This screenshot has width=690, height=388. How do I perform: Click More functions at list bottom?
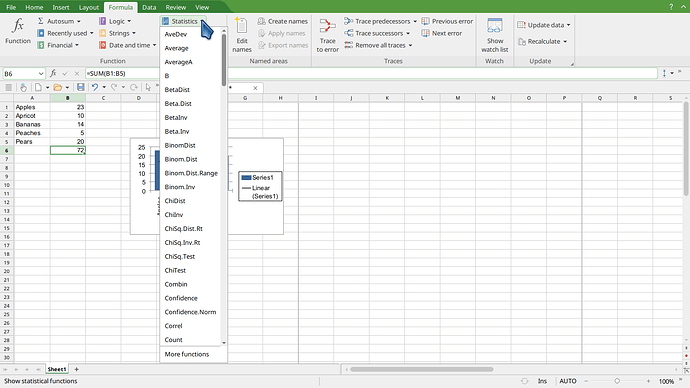187,354
